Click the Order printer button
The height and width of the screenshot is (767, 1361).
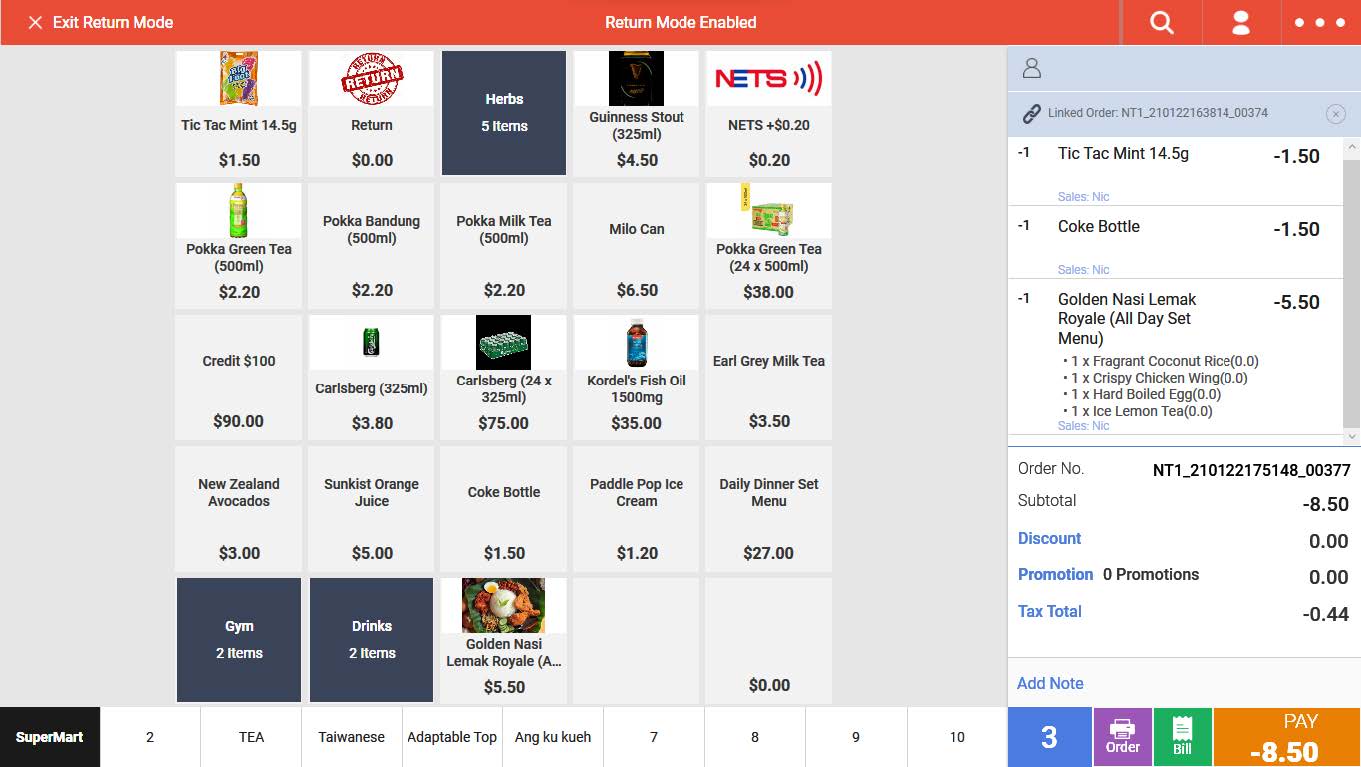pyautogui.click(x=1123, y=737)
